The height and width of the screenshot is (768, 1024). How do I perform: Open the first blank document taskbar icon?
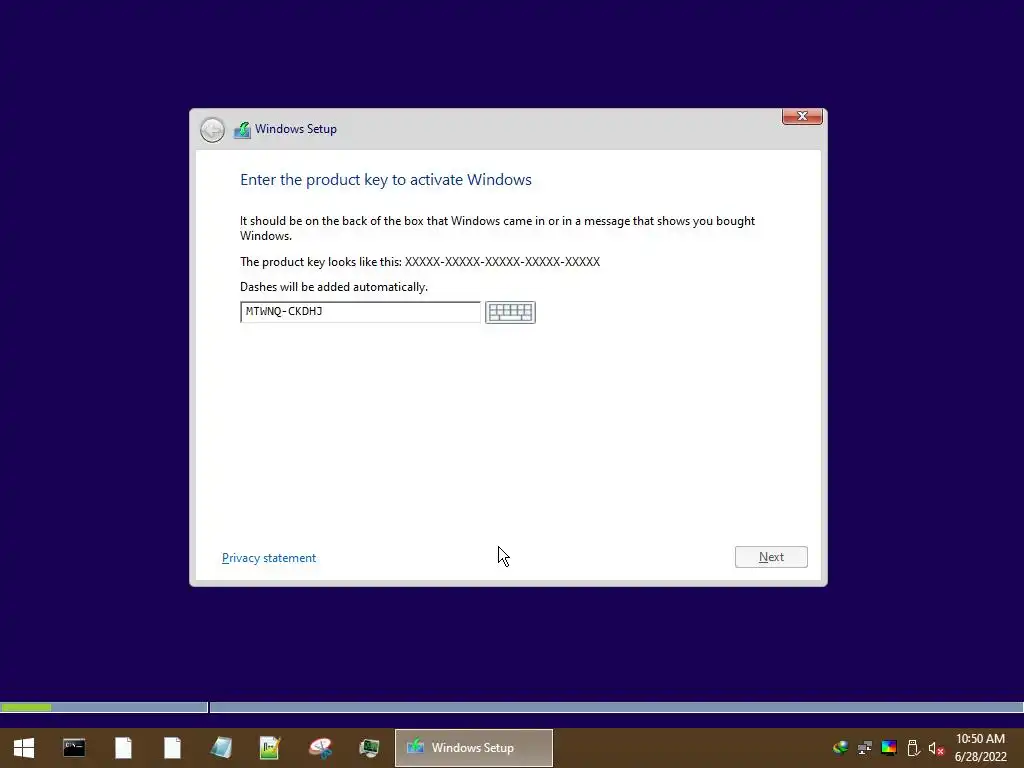(x=123, y=748)
